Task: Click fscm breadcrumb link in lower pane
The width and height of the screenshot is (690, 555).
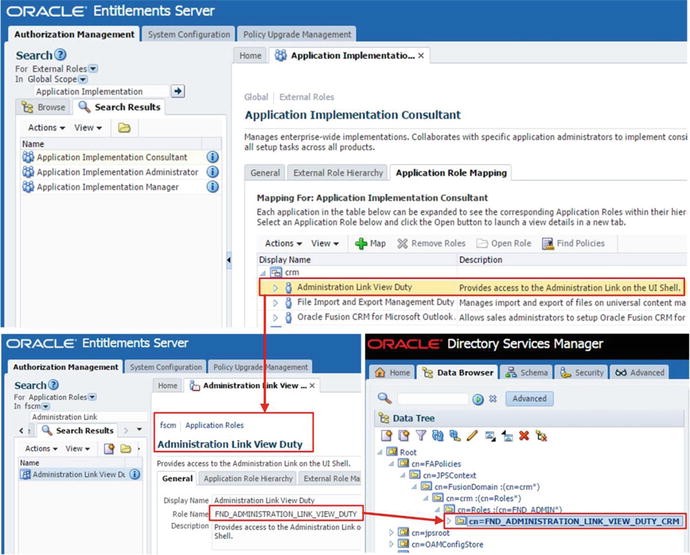Action: (168, 425)
